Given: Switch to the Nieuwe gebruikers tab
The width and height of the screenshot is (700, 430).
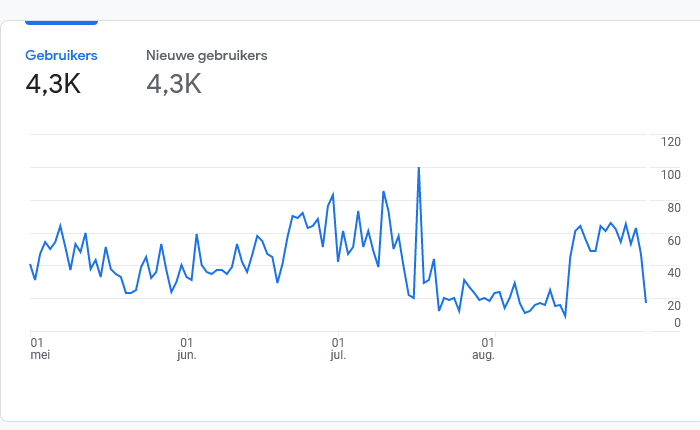Looking at the screenshot, I should click(x=207, y=55).
